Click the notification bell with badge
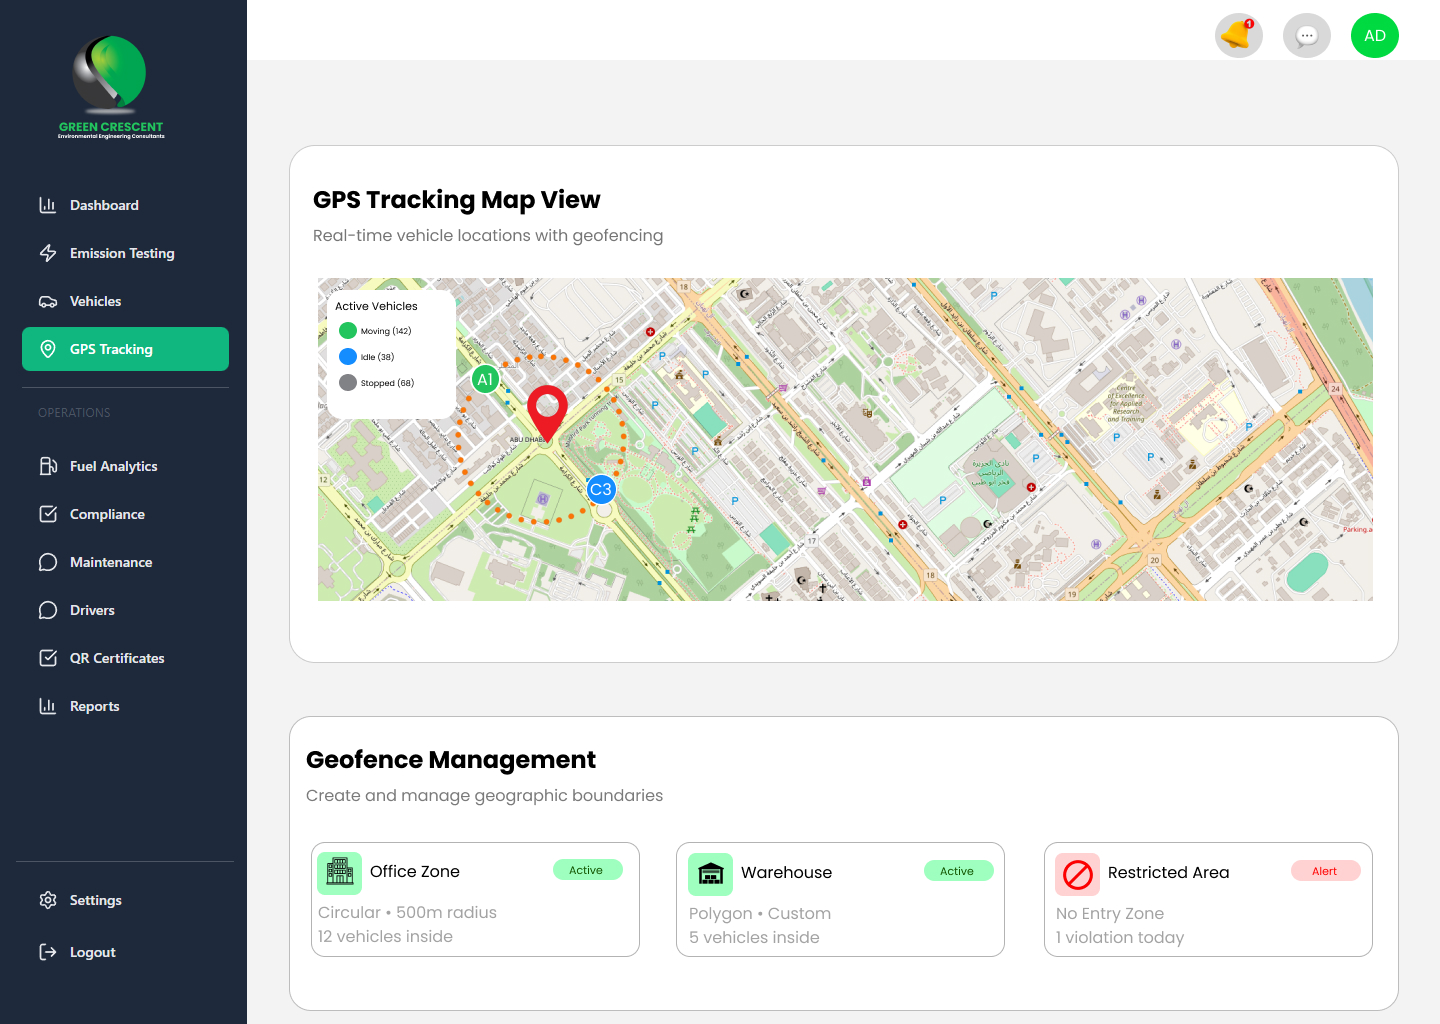 click(1238, 35)
